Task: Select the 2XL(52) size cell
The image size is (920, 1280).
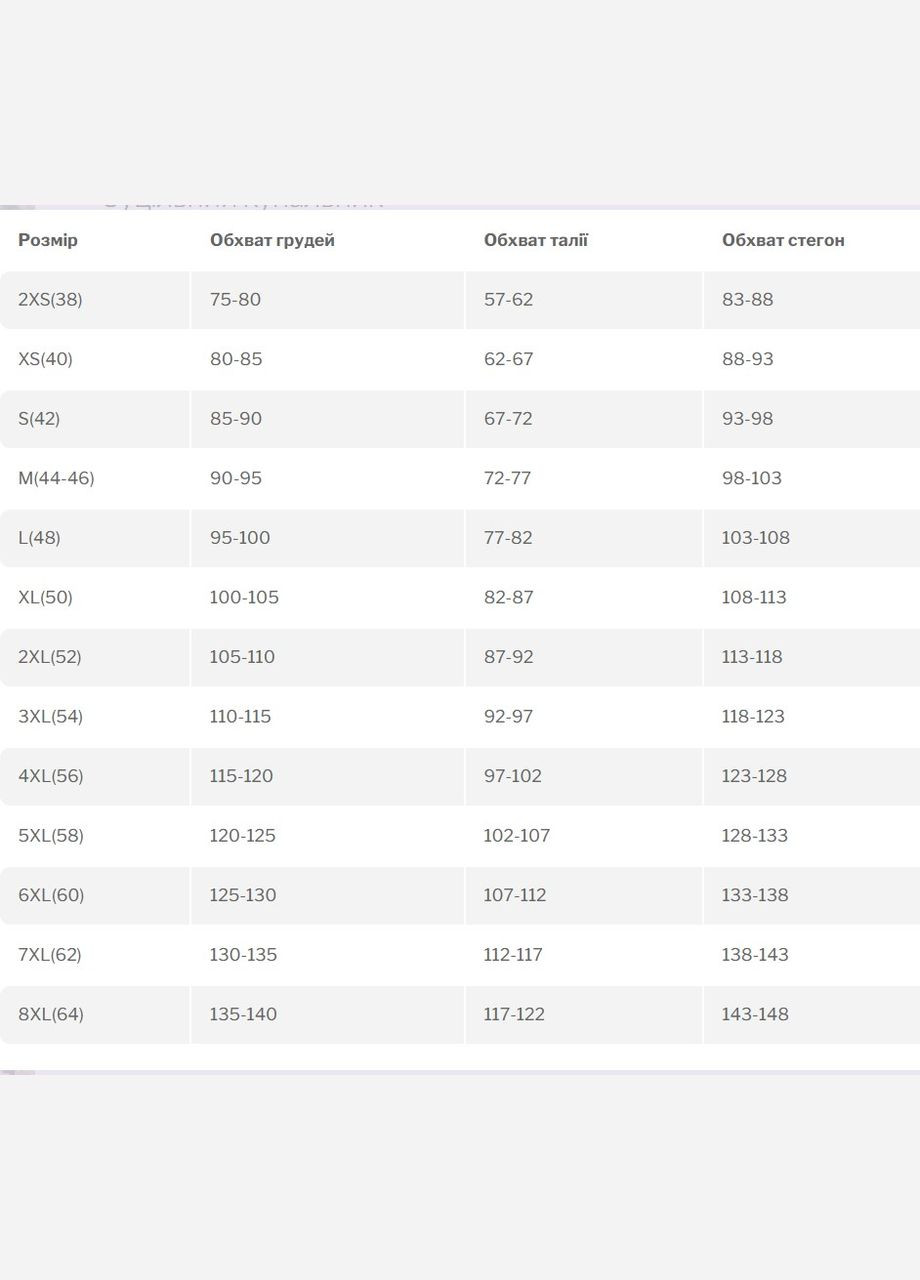Action: pos(50,657)
